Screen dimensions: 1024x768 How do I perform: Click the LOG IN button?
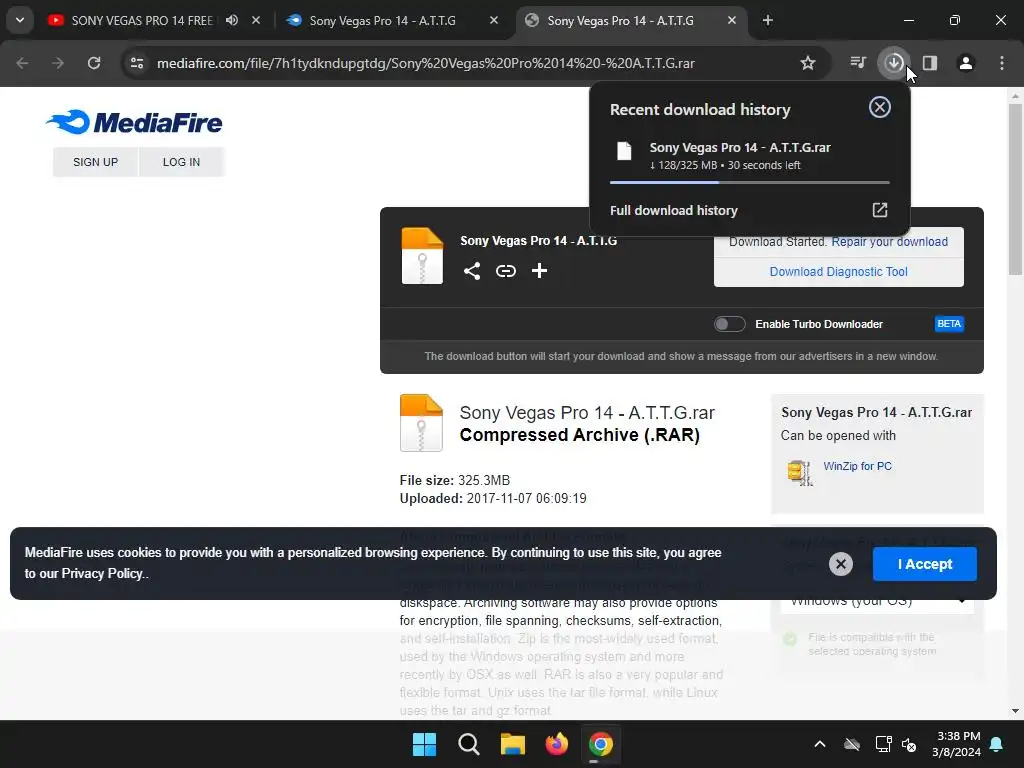click(x=182, y=162)
